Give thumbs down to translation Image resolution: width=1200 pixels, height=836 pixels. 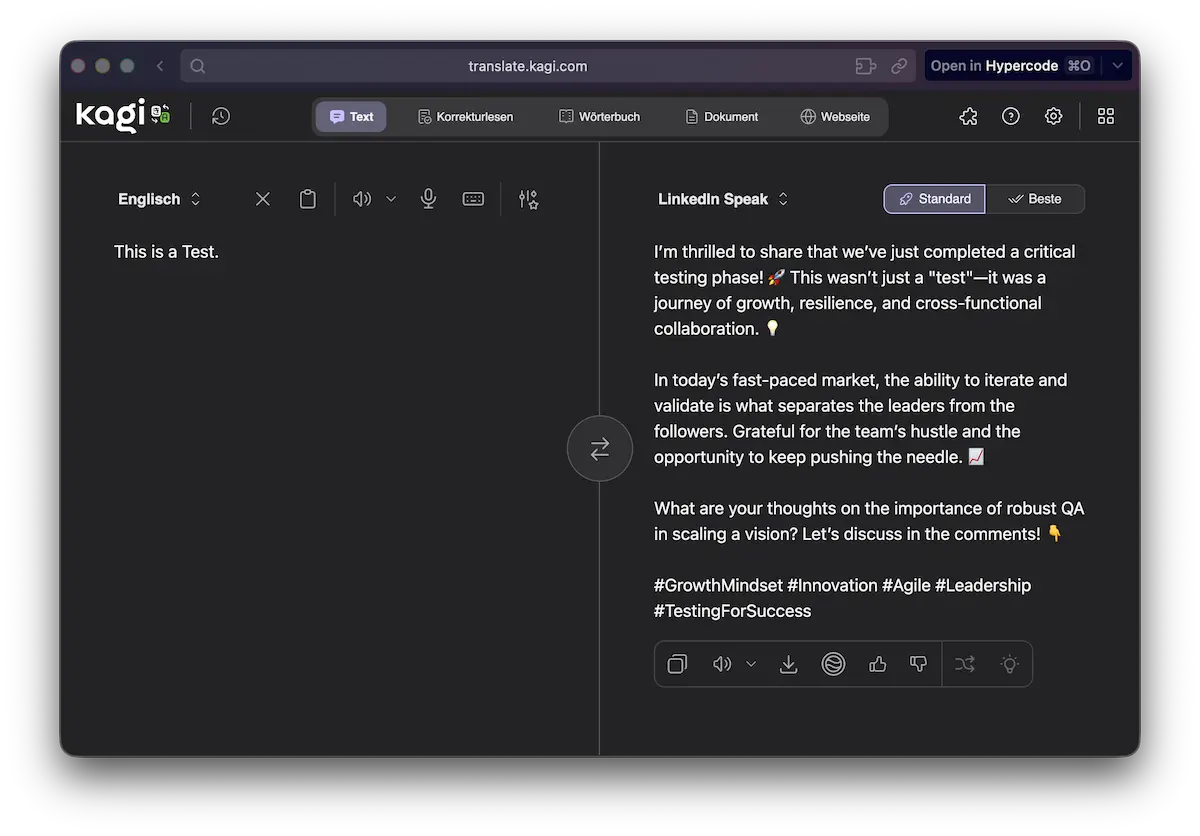pyautogui.click(x=918, y=664)
